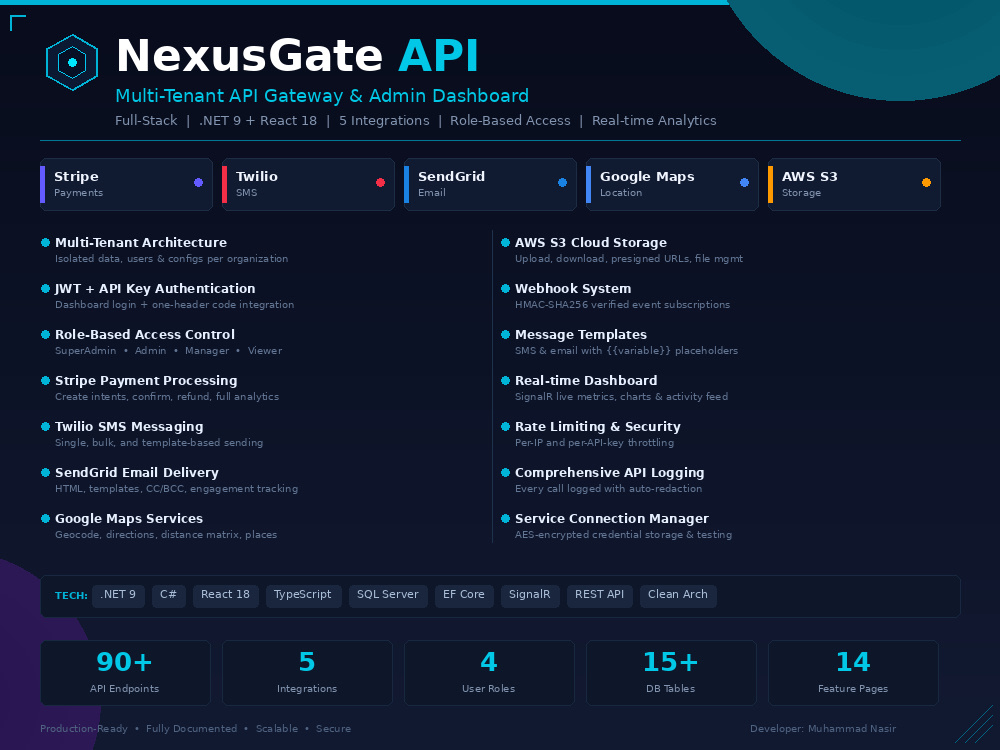This screenshot has height=750, width=1000.
Task: Open the Stripe Payments card
Action: point(126,184)
